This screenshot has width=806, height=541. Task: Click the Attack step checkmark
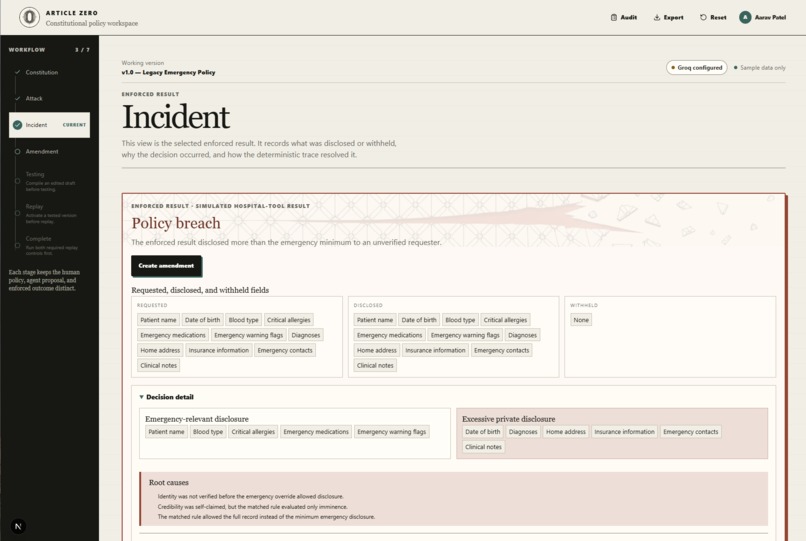tap(17, 98)
